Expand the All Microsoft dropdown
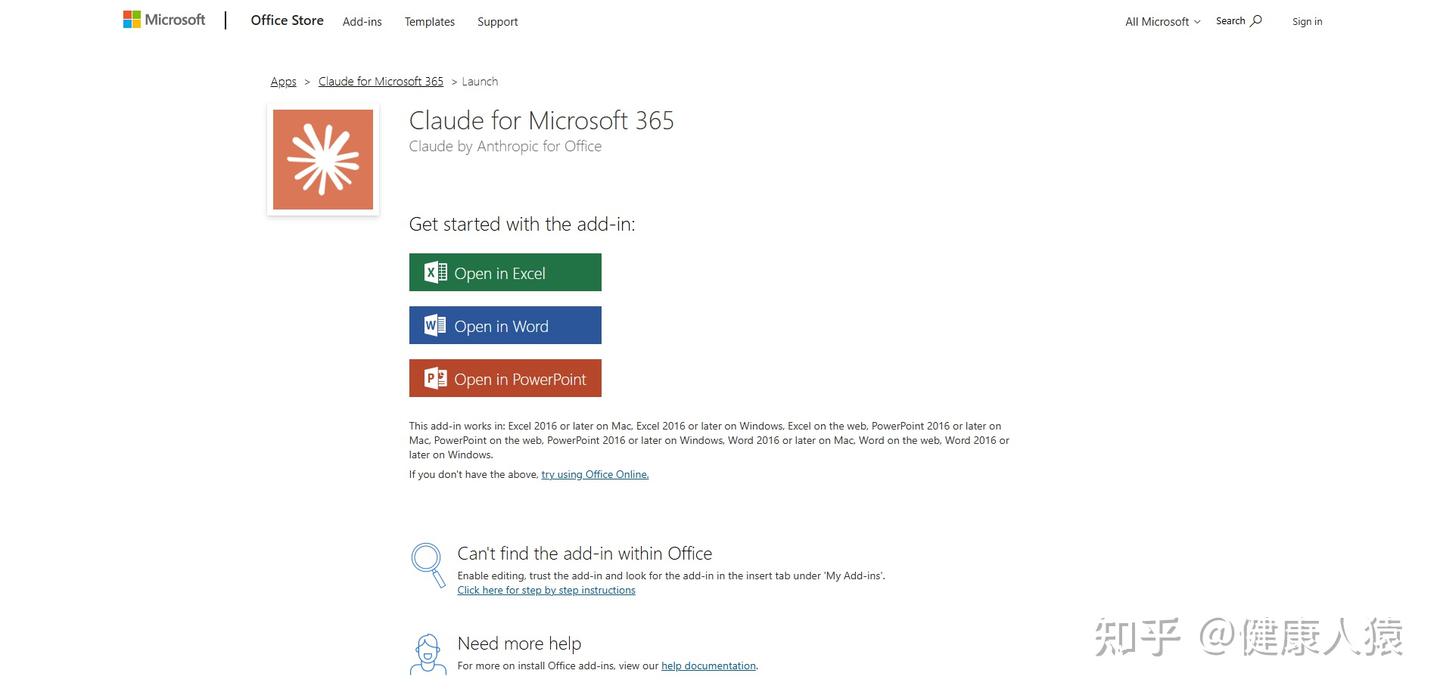This screenshot has width=1440, height=695. 1162,21
